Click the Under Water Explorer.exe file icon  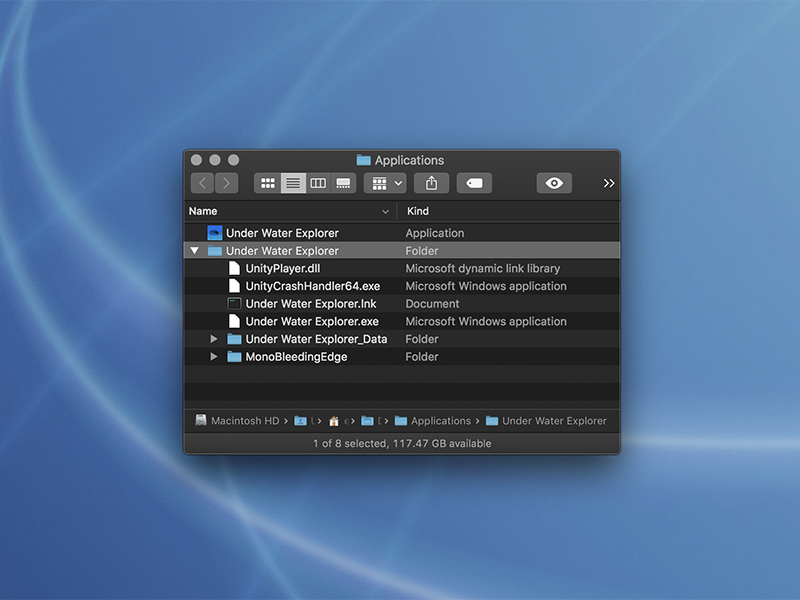click(x=234, y=321)
